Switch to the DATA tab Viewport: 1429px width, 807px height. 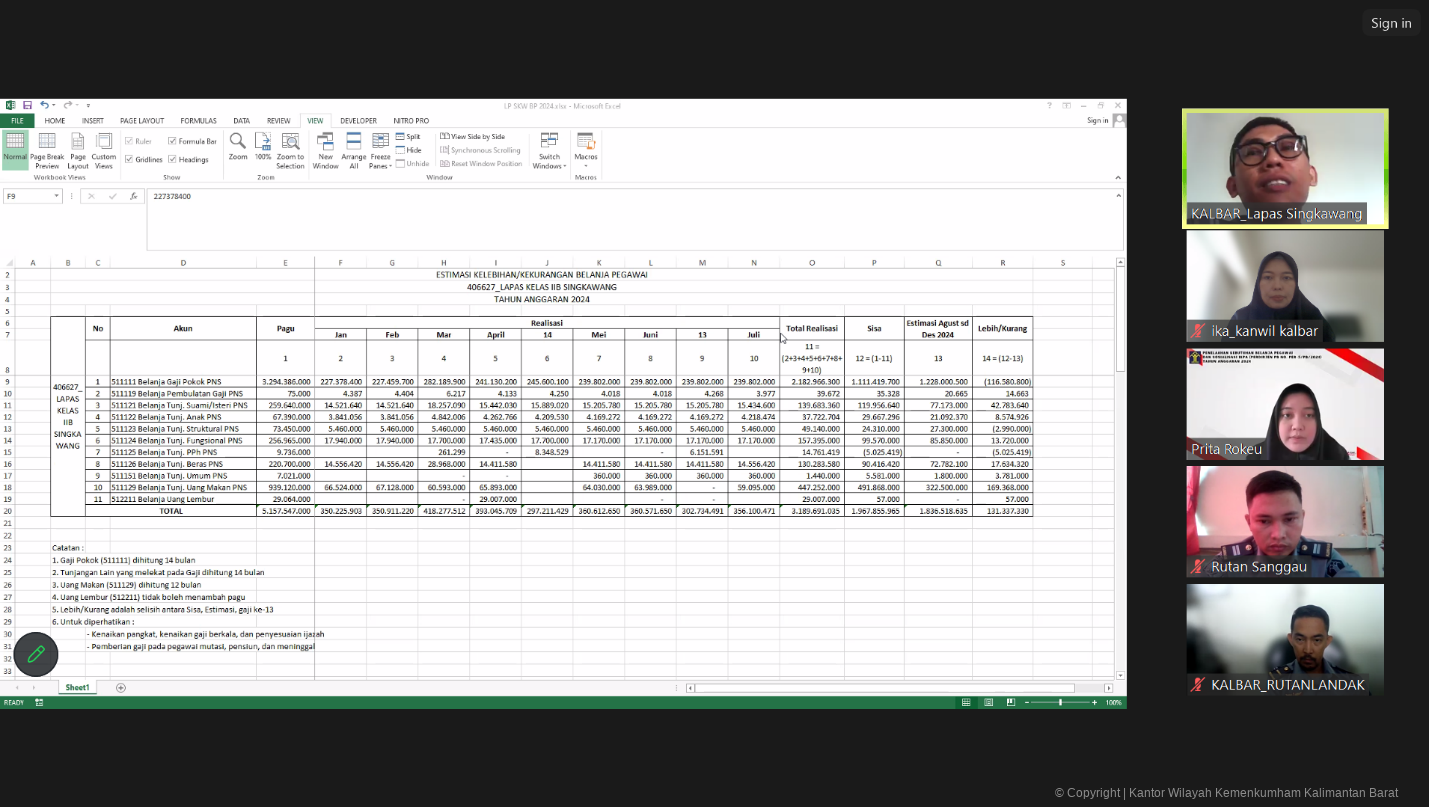coord(241,121)
